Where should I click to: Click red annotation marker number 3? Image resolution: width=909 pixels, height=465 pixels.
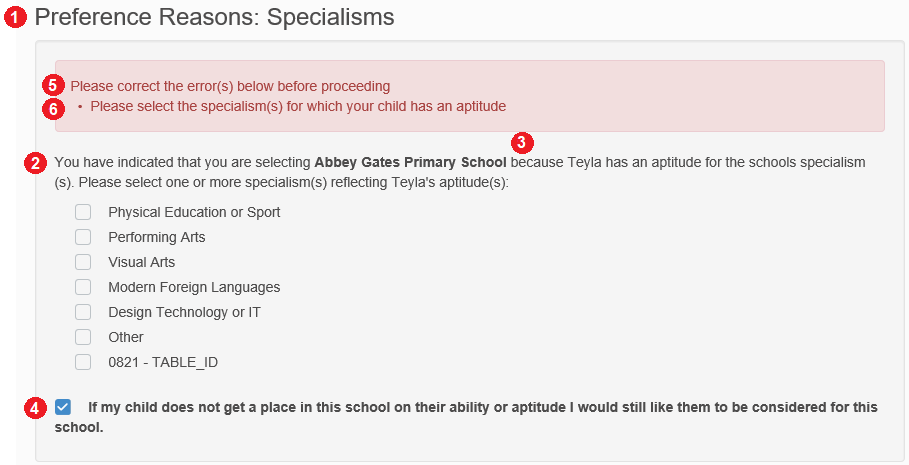(x=522, y=143)
